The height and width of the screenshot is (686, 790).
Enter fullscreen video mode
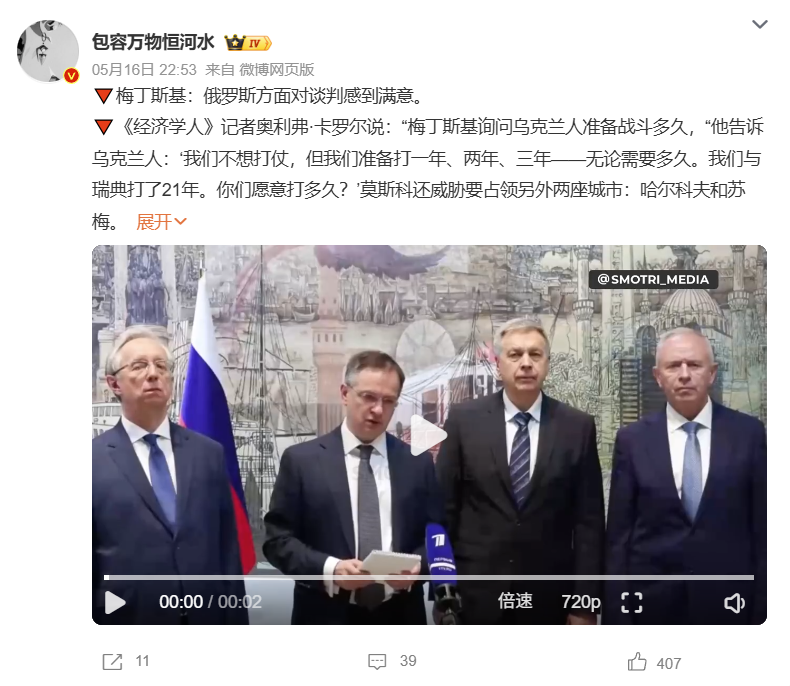[631, 602]
